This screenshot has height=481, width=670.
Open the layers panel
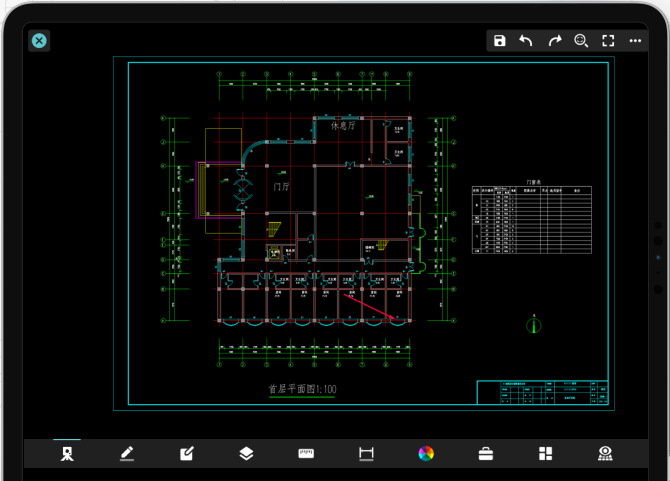click(x=247, y=453)
